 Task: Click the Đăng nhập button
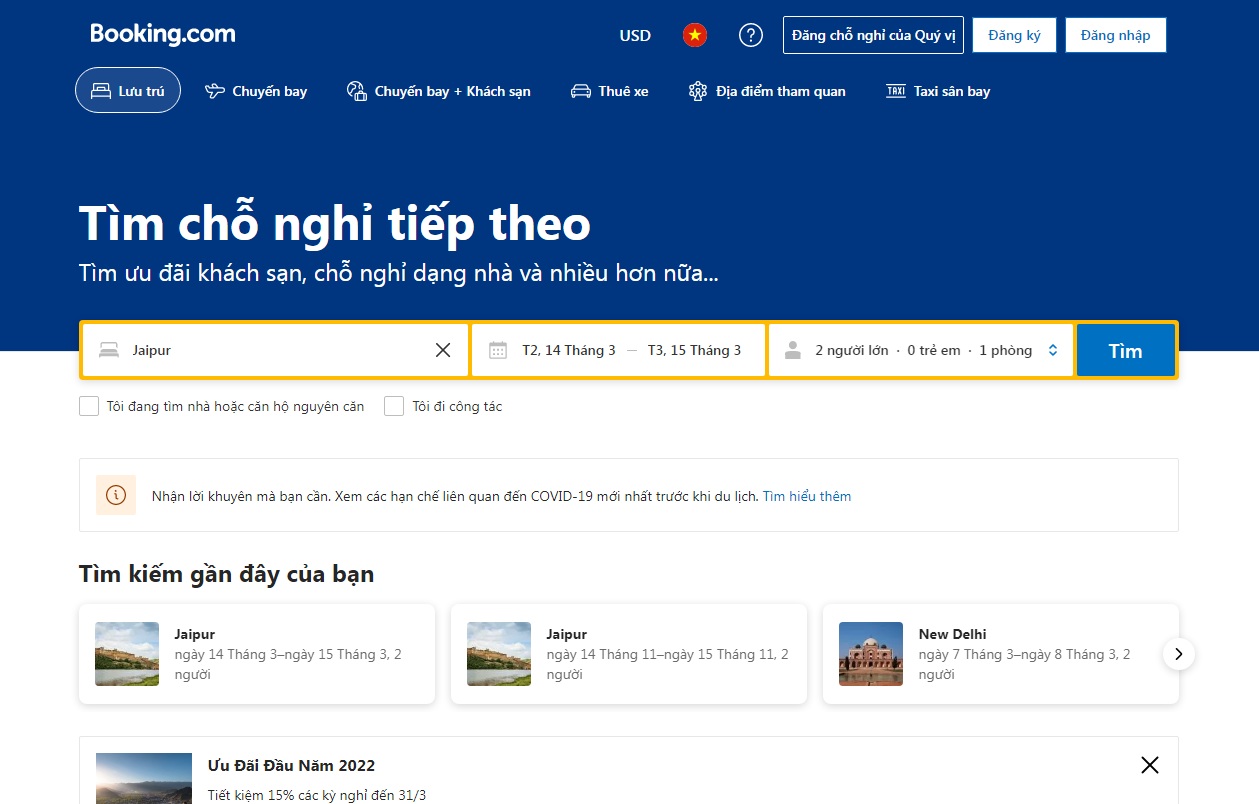click(1115, 35)
